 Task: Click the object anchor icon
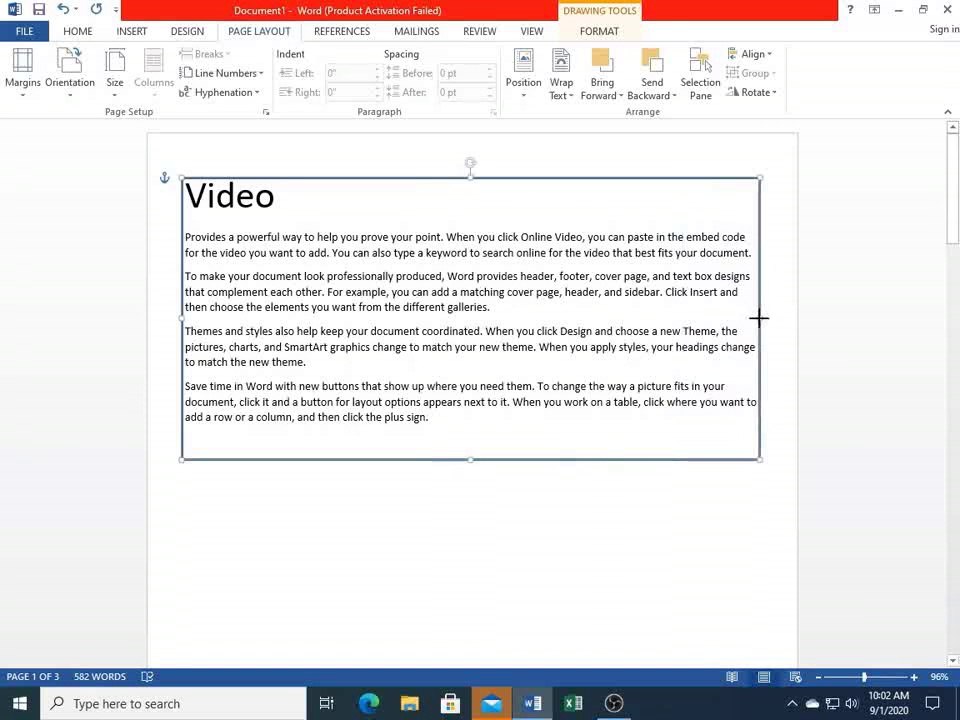coord(164,178)
